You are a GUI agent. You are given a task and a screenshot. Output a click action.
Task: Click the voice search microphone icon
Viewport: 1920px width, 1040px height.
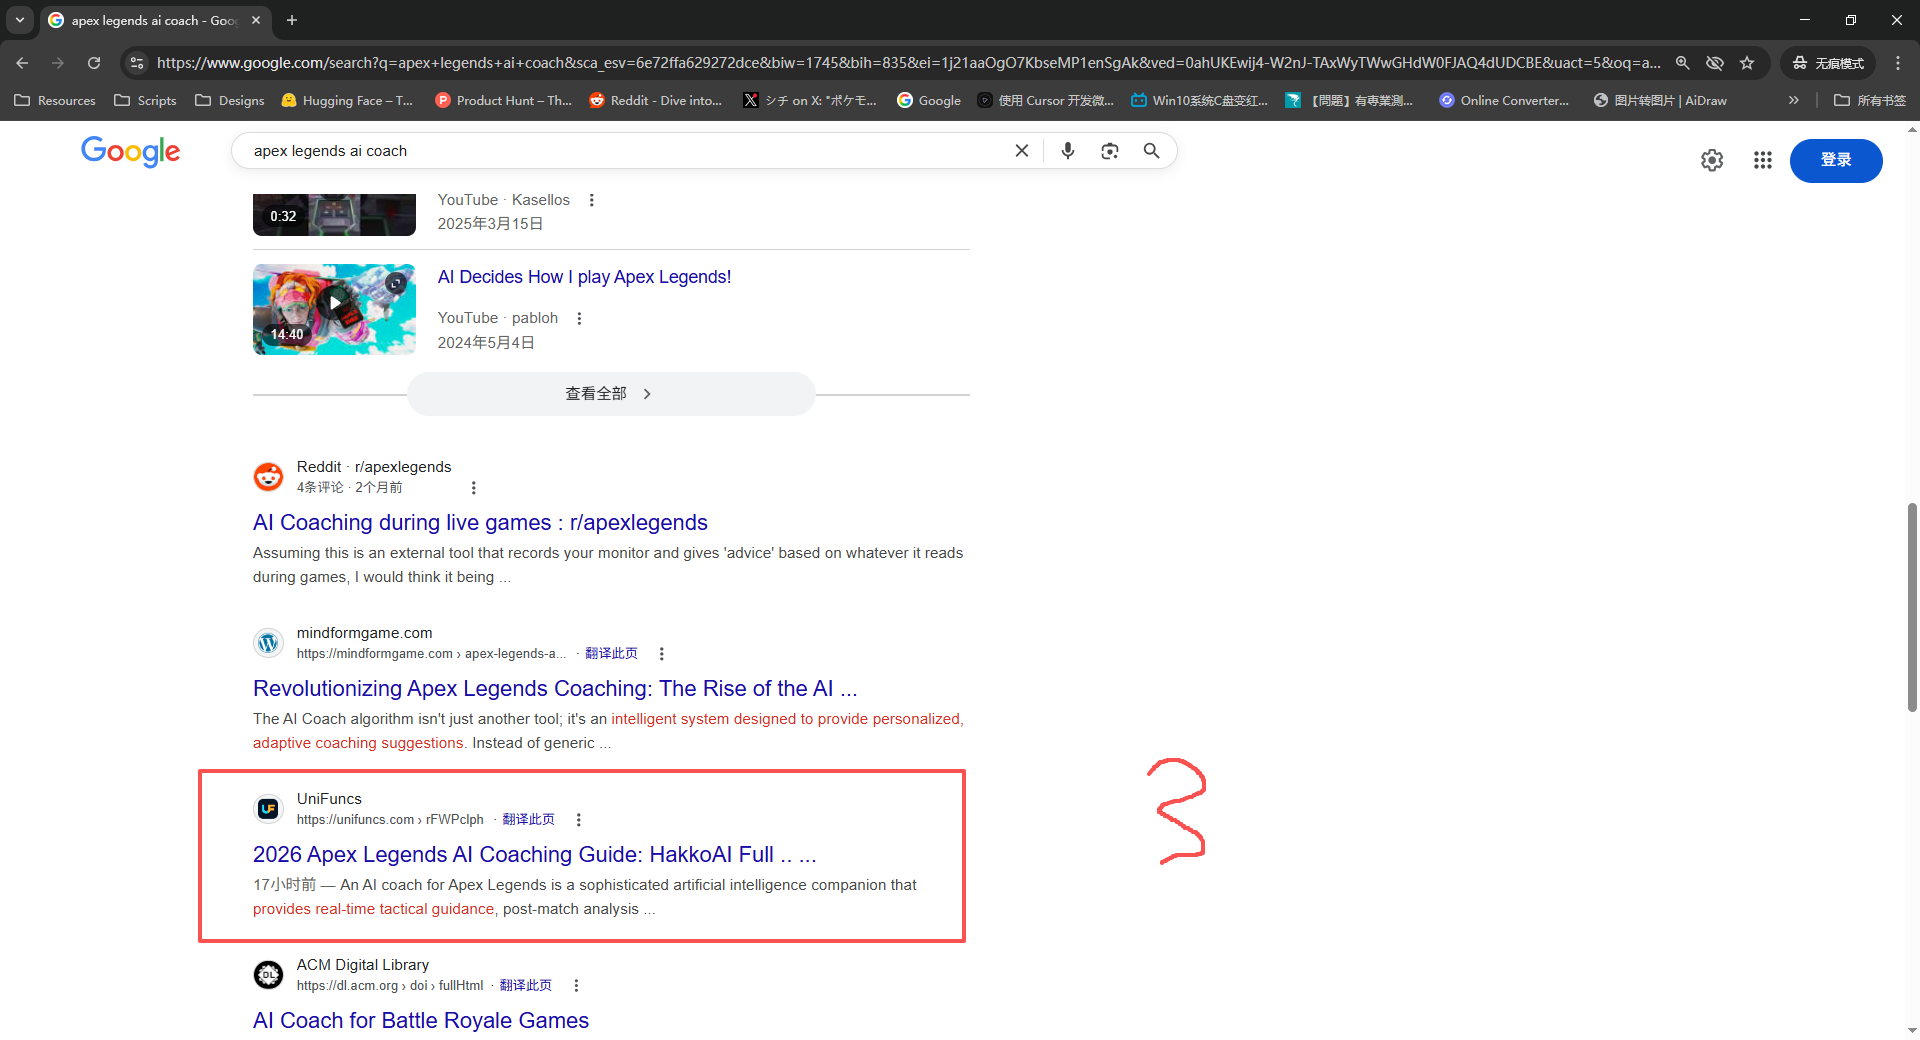click(x=1068, y=151)
